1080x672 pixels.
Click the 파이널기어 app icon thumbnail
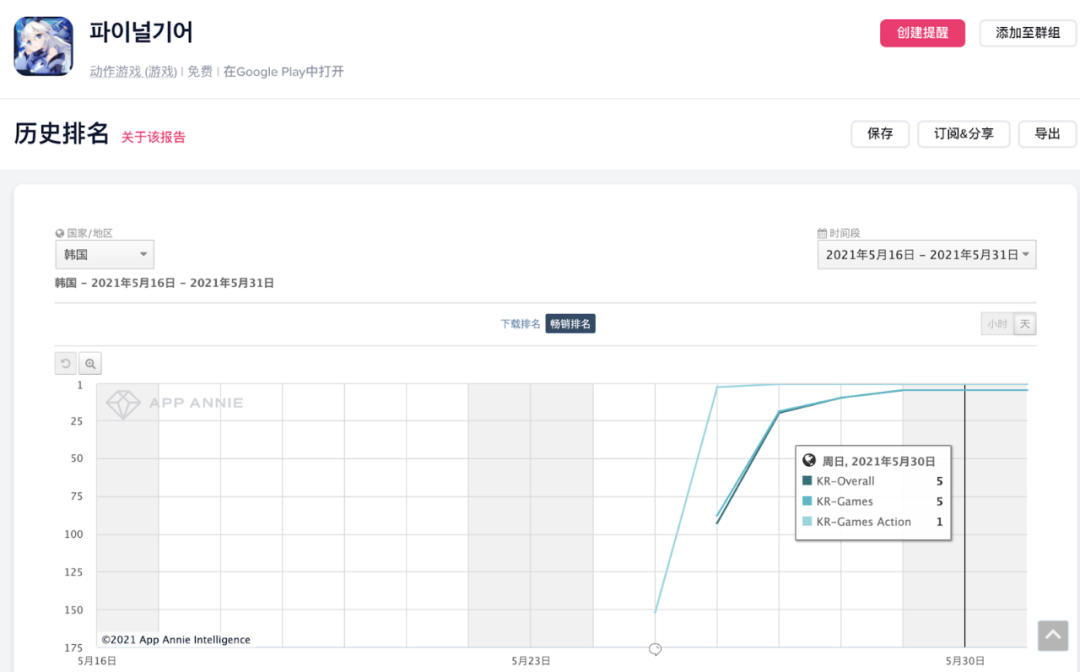pyautogui.click(x=43, y=46)
